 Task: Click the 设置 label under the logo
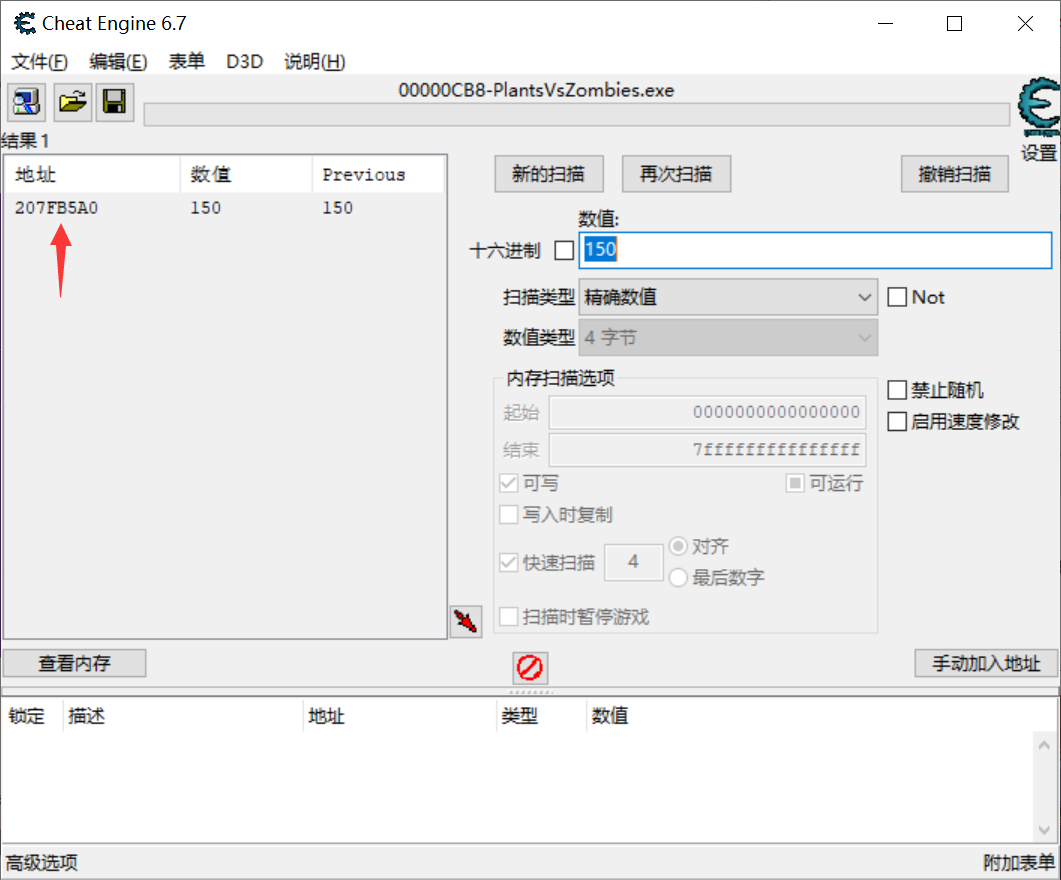coord(1039,154)
